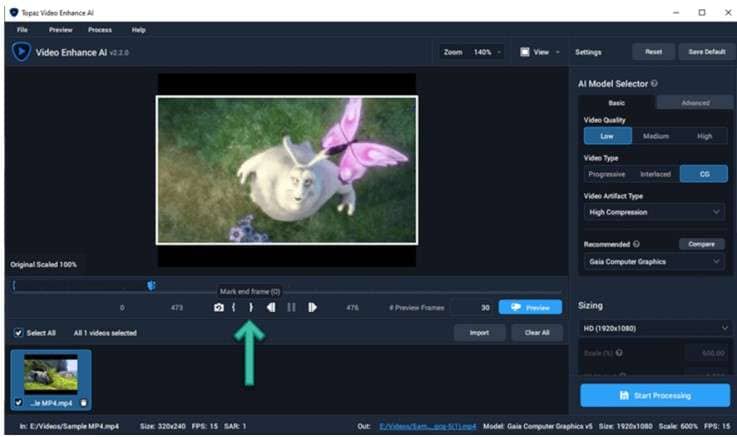Open the Process menu
The height and width of the screenshot is (437, 737).
click(x=100, y=30)
